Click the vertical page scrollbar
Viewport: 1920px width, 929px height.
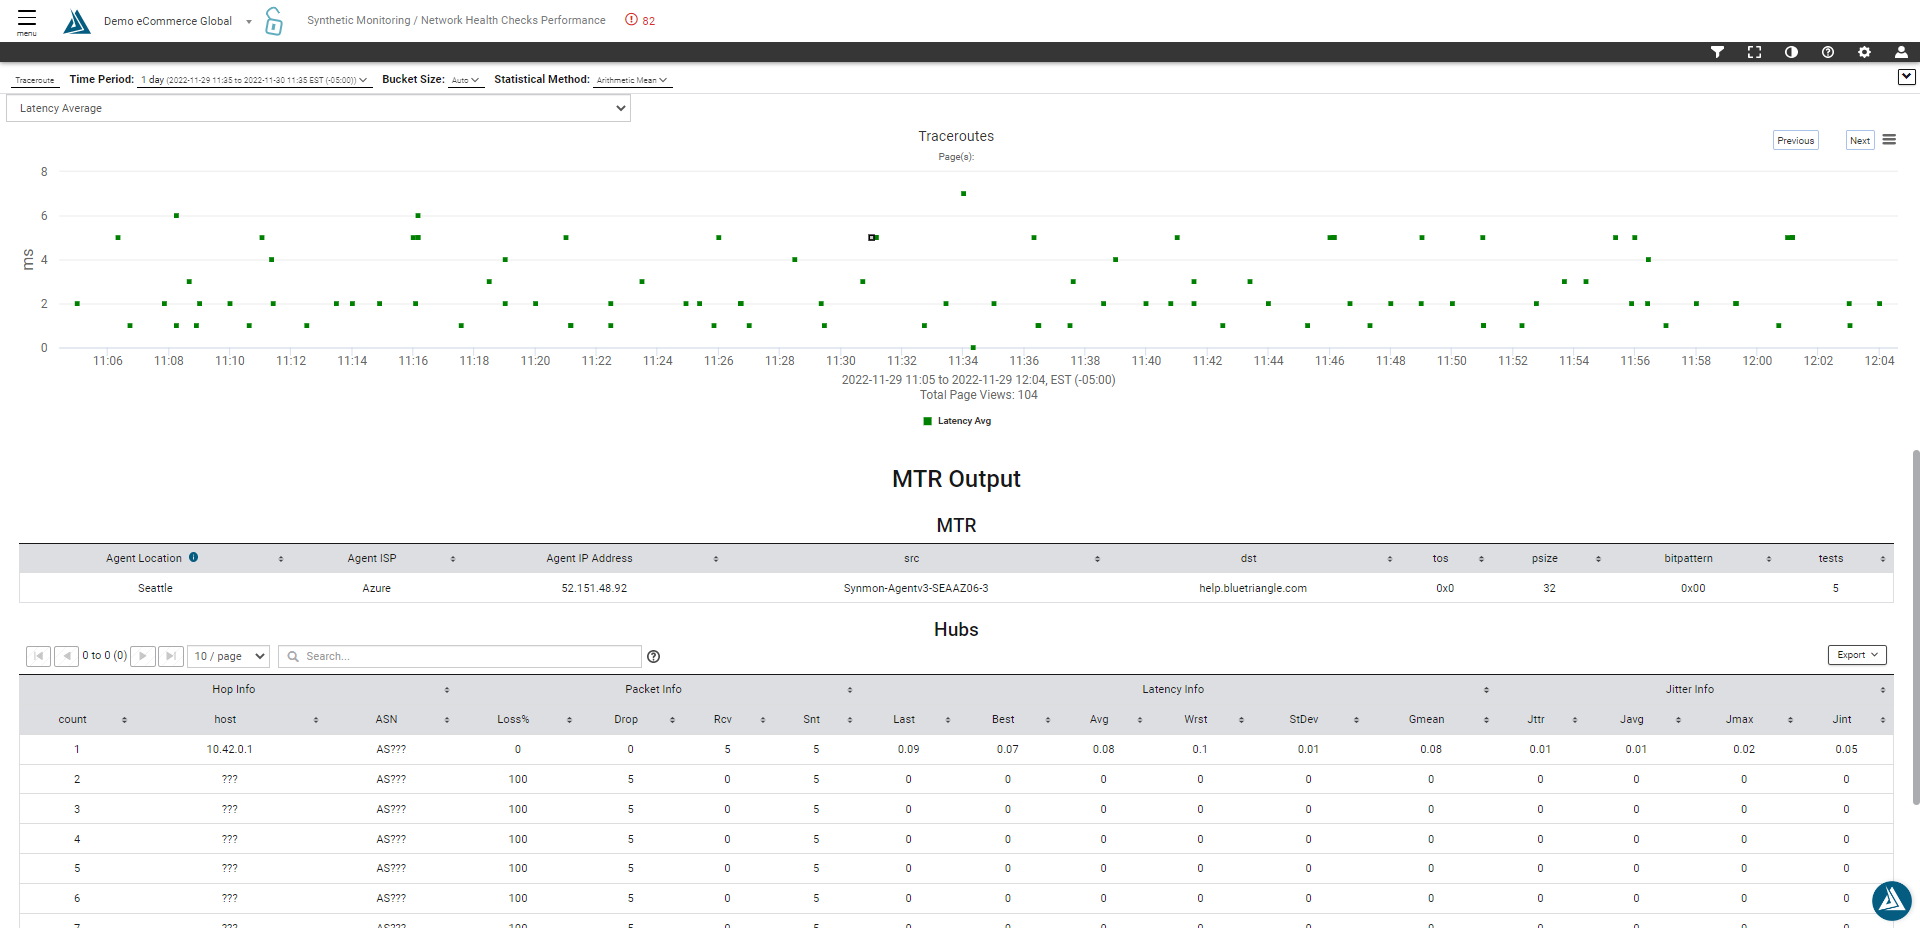pyautogui.click(x=1915, y=627)
